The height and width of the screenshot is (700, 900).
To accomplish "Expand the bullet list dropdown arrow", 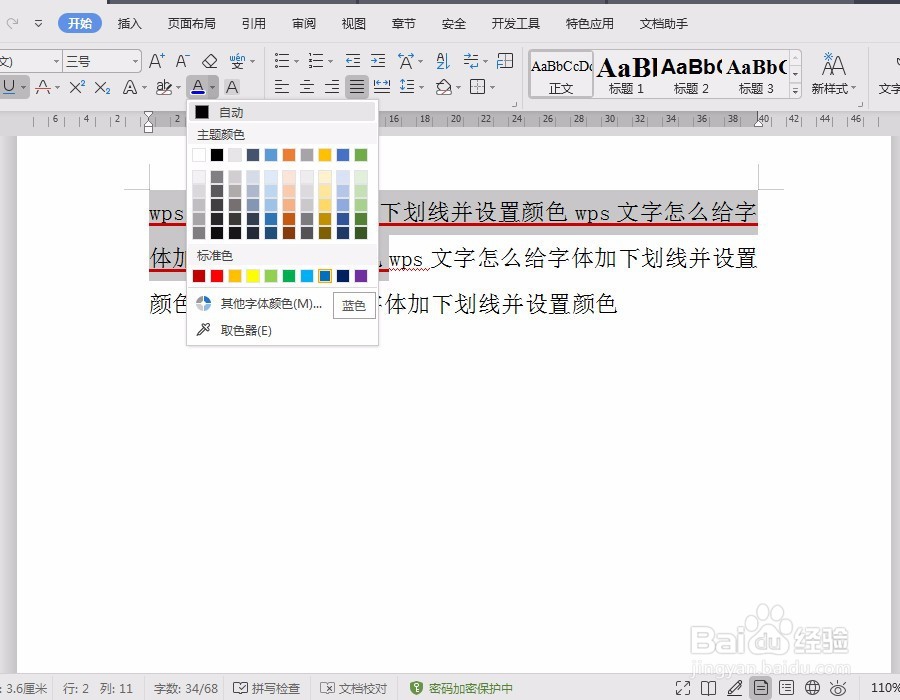I will click(x=296, y=61).
